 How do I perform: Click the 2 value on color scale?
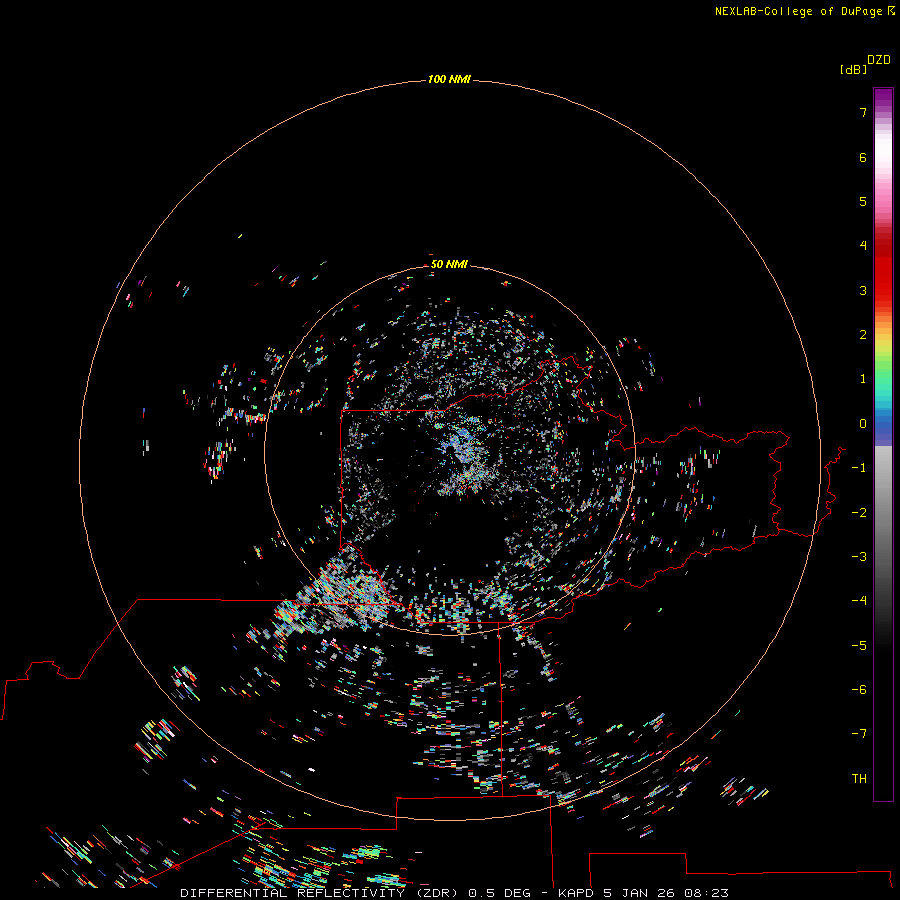point(863,335)
